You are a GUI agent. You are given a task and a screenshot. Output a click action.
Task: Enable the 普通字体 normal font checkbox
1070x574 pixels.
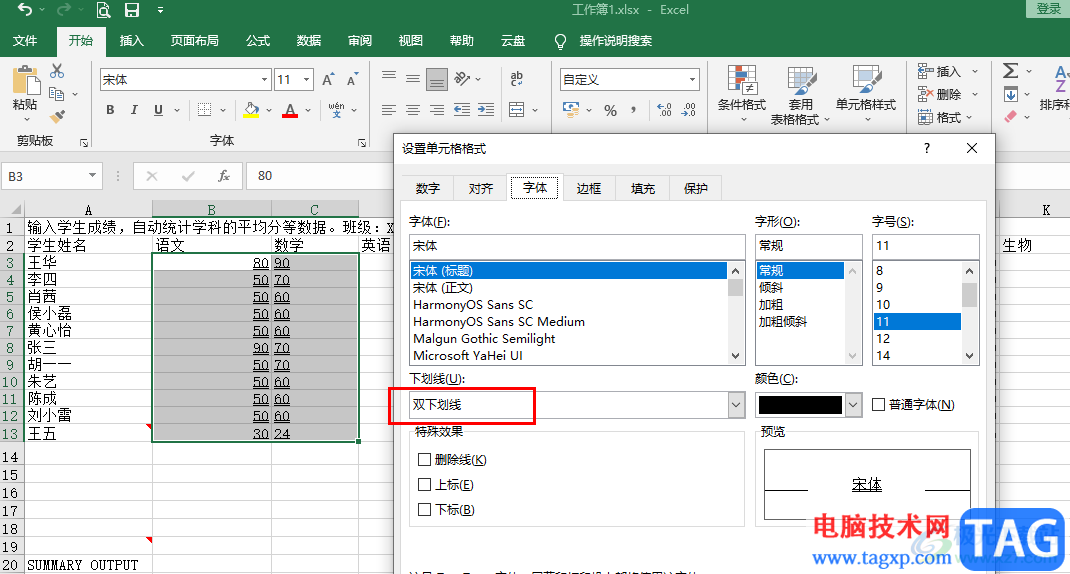click(878, 405)
